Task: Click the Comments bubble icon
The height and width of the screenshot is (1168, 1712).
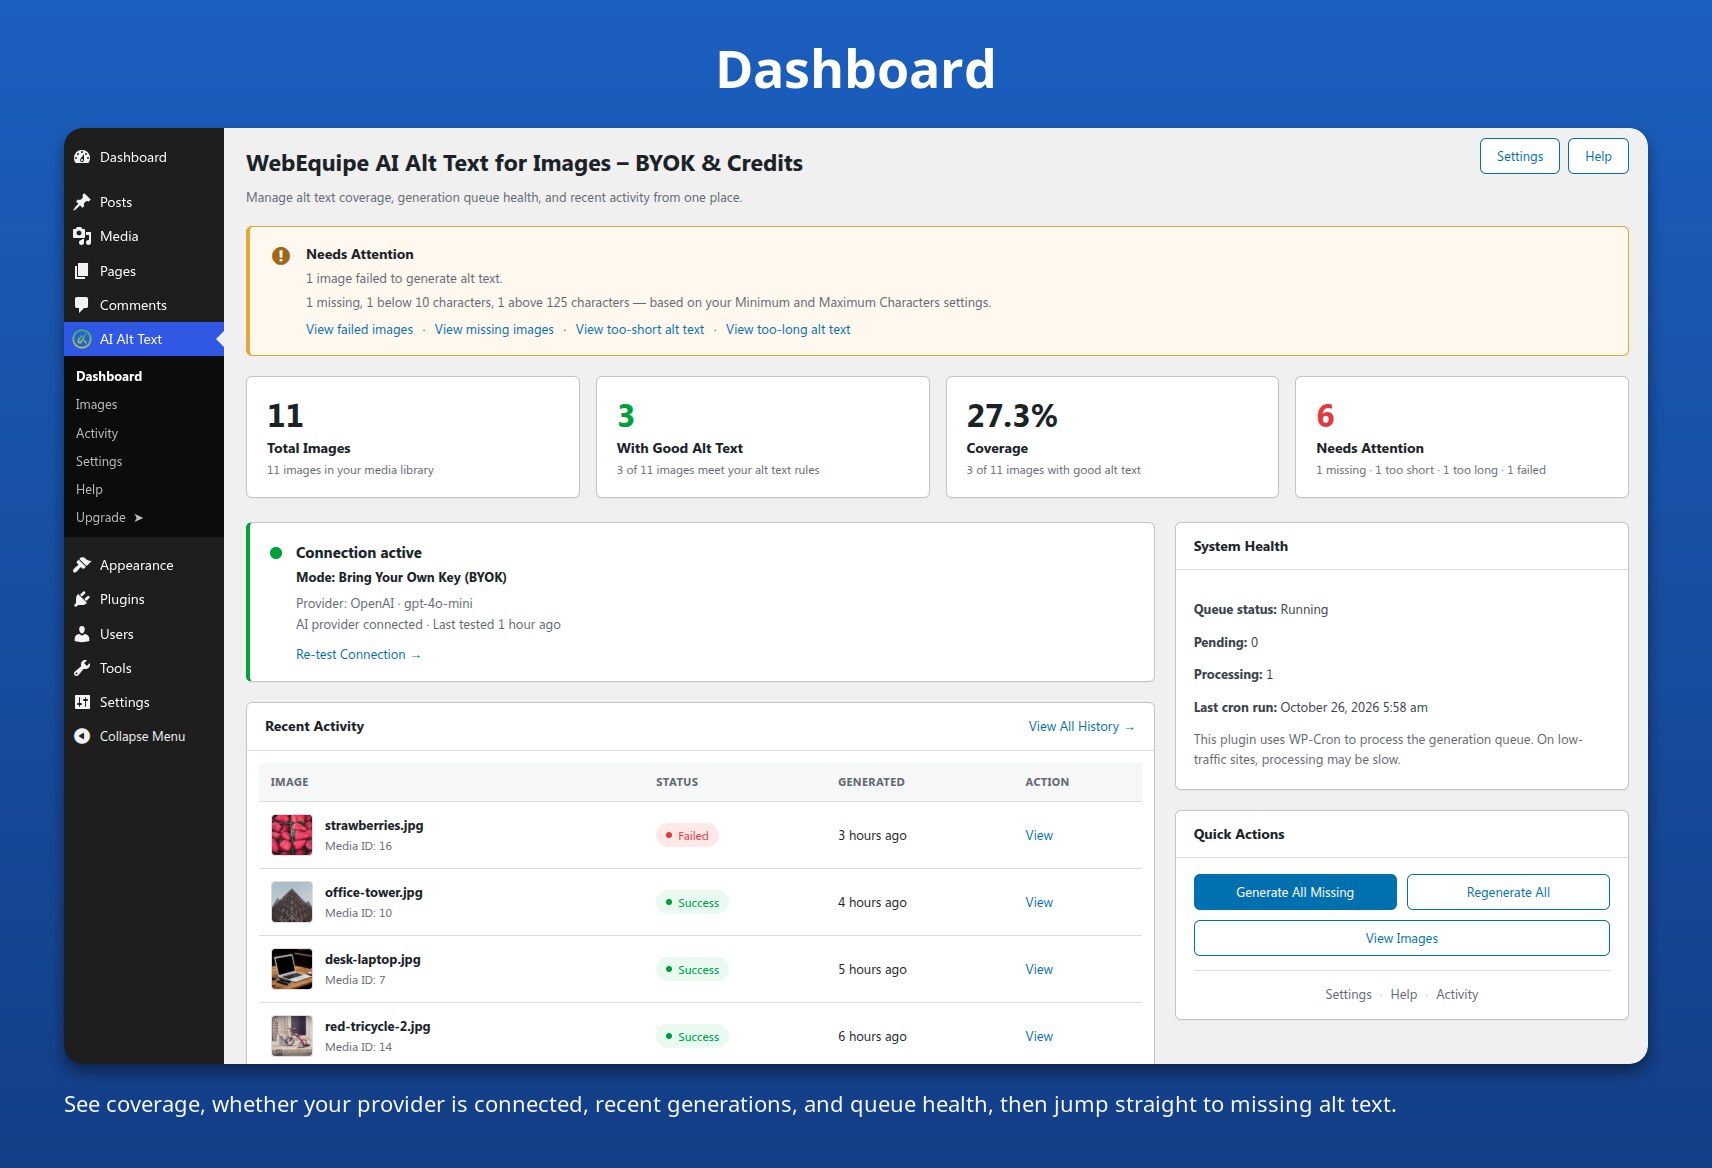Action: pyautogui.click(x=82, y=305)
